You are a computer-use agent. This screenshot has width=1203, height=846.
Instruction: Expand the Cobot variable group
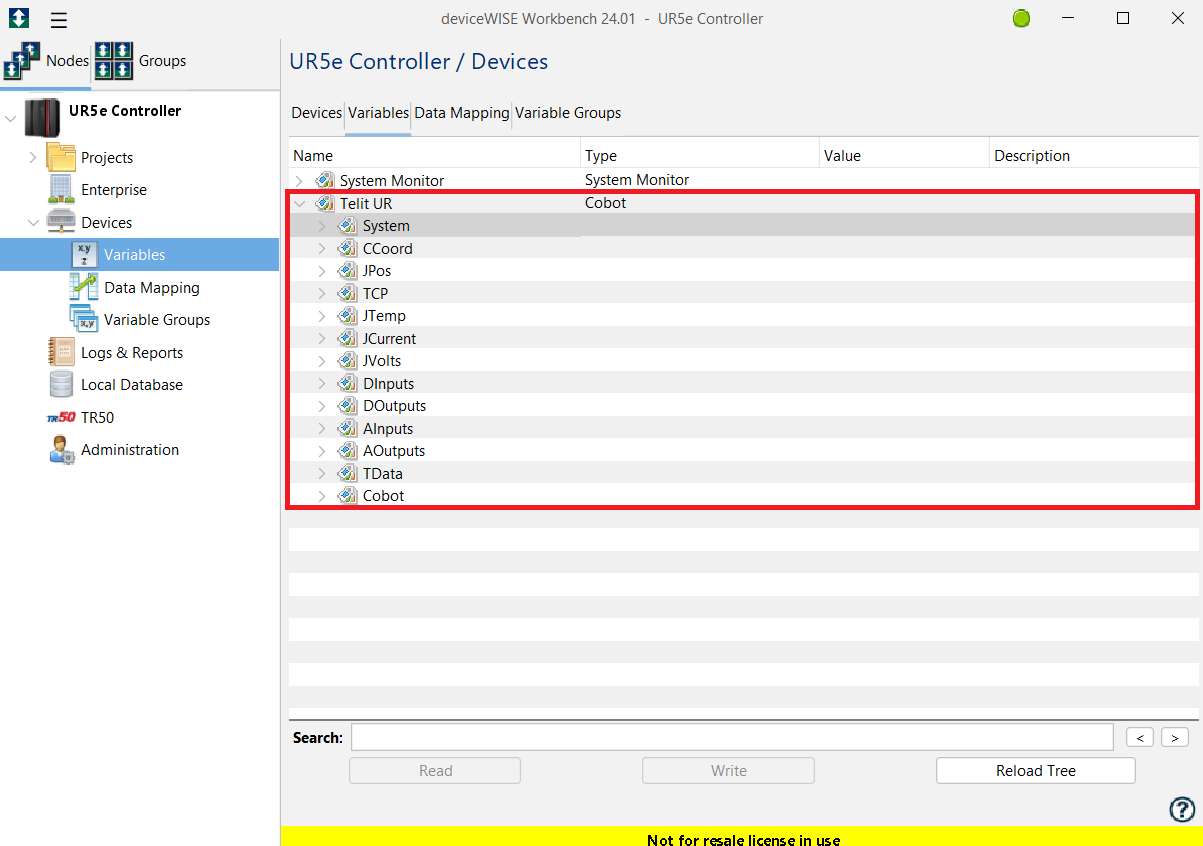point(321,496)
